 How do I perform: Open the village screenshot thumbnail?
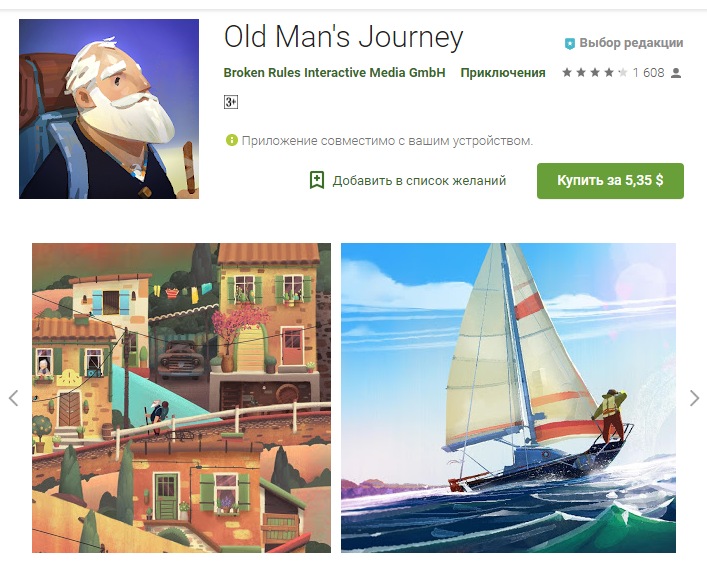coord(181,398)
